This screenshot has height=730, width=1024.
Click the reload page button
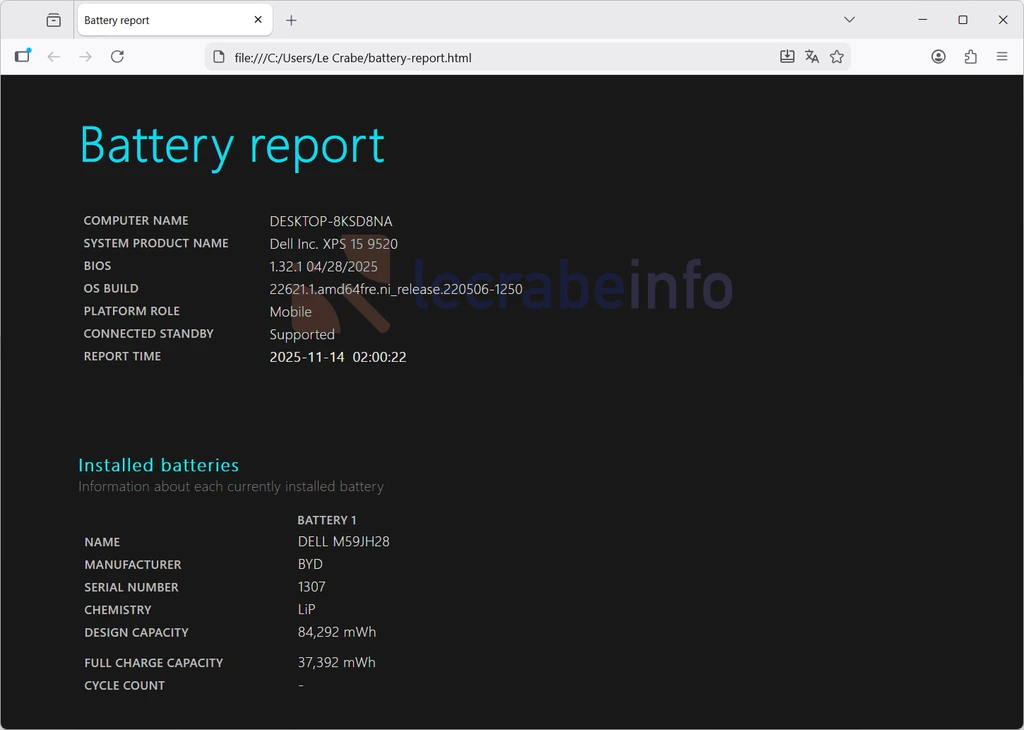click(x=117, y=57)
